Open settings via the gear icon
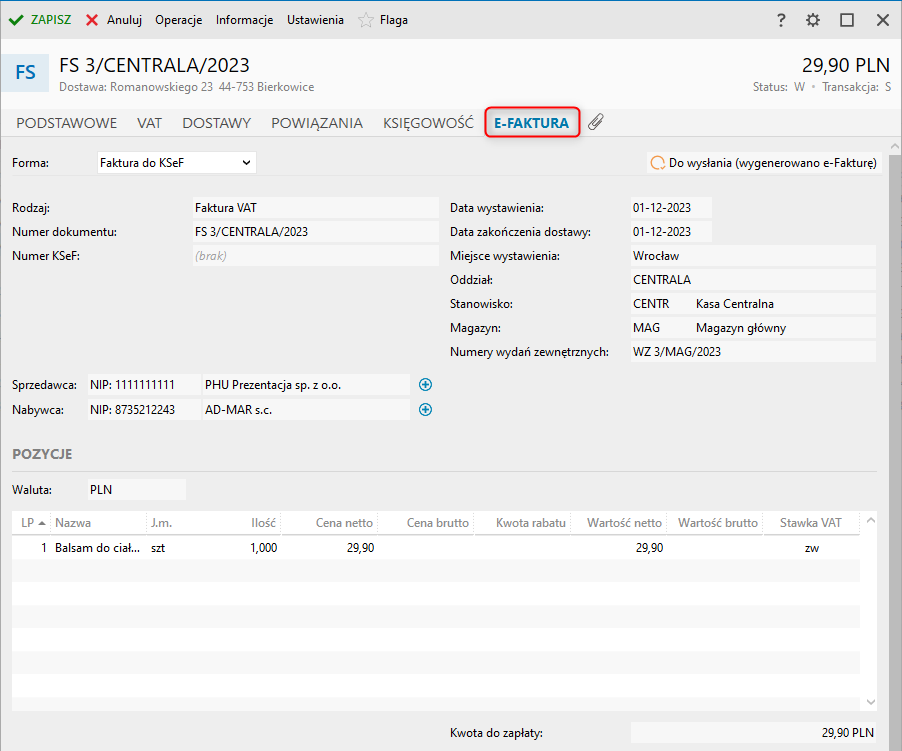902x751 pixels. point(812,20)
